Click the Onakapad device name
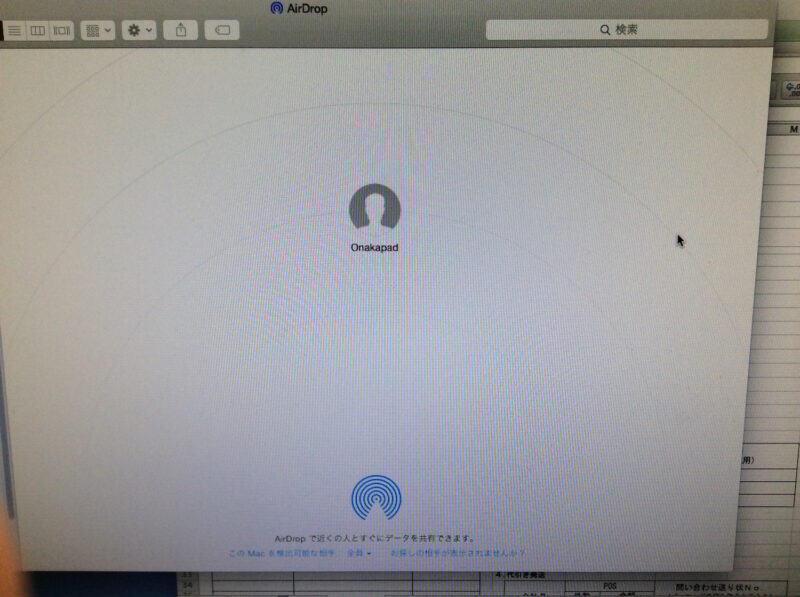This screenshot has width=800, height=597. point(374,247)
